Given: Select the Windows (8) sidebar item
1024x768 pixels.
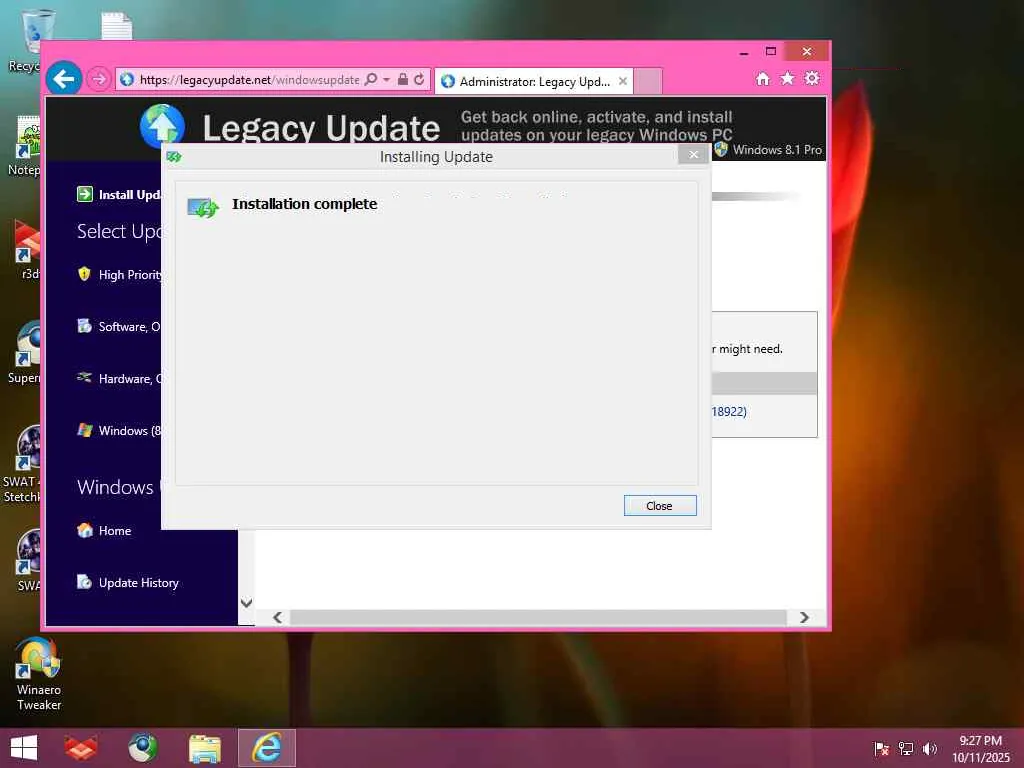Looking at the screenshot, I should click(x=129, y=430).
